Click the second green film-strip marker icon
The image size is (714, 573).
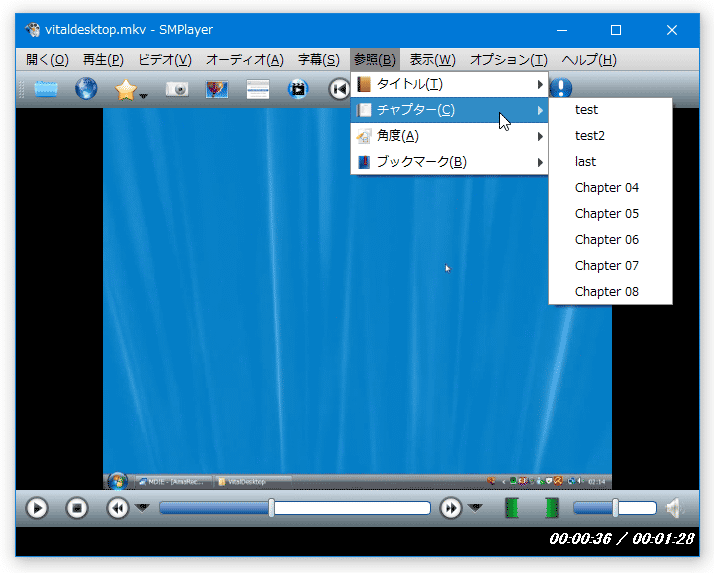click(552, 508)
